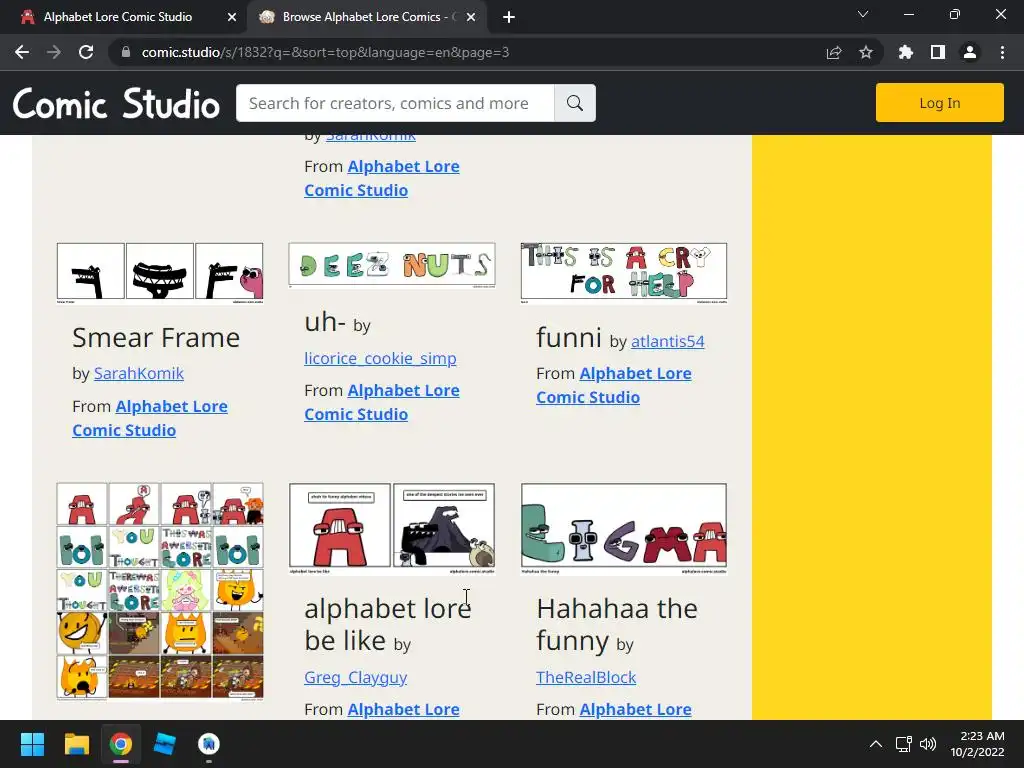1024x768 pixels.
Task: Click the funni comic title
Action: (x=569, y=338)
